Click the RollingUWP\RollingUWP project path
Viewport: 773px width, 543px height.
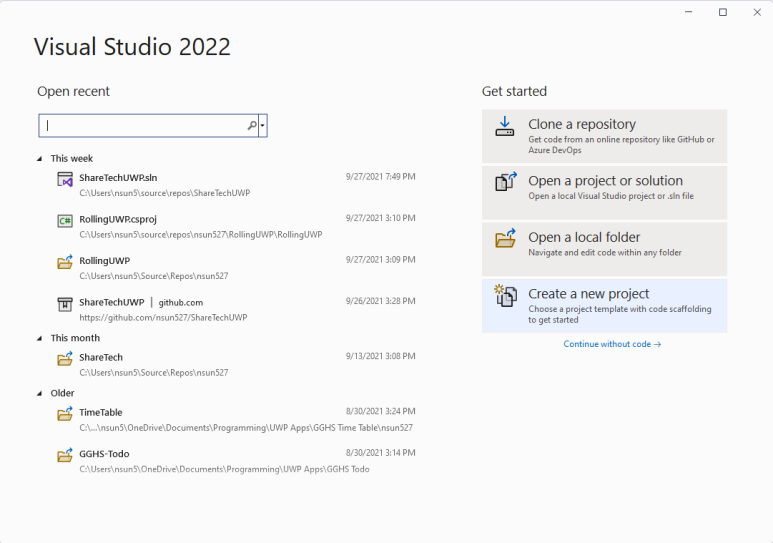[201, 234]
